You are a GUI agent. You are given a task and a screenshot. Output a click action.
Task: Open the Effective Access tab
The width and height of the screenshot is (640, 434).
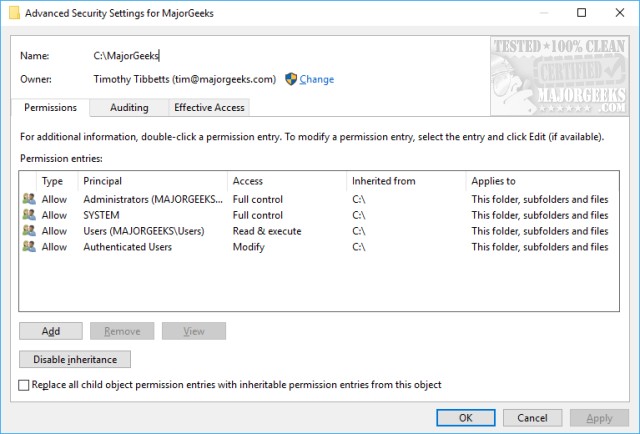(x=209, y=107)
